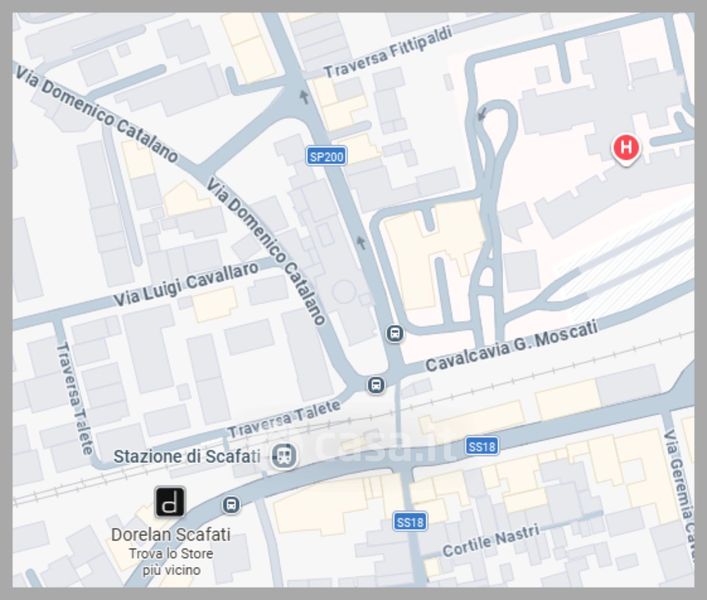Click bus stop icon beside Dorelan store

[x=231, y=504]
